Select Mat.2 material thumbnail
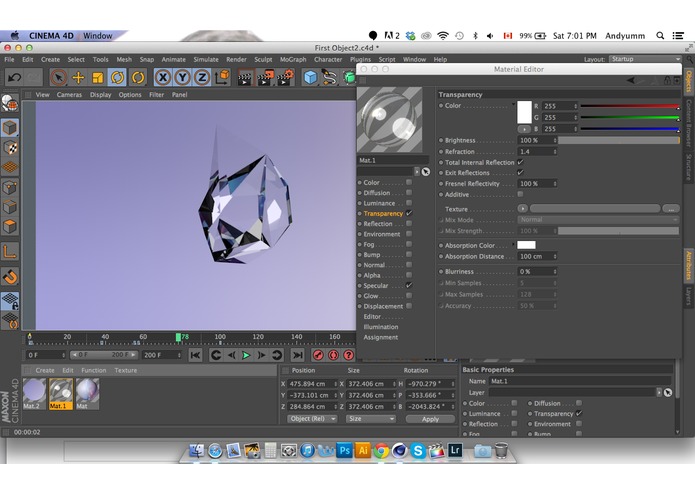The image size is (695, 494). pyautogui.click(x=34, y=394)
